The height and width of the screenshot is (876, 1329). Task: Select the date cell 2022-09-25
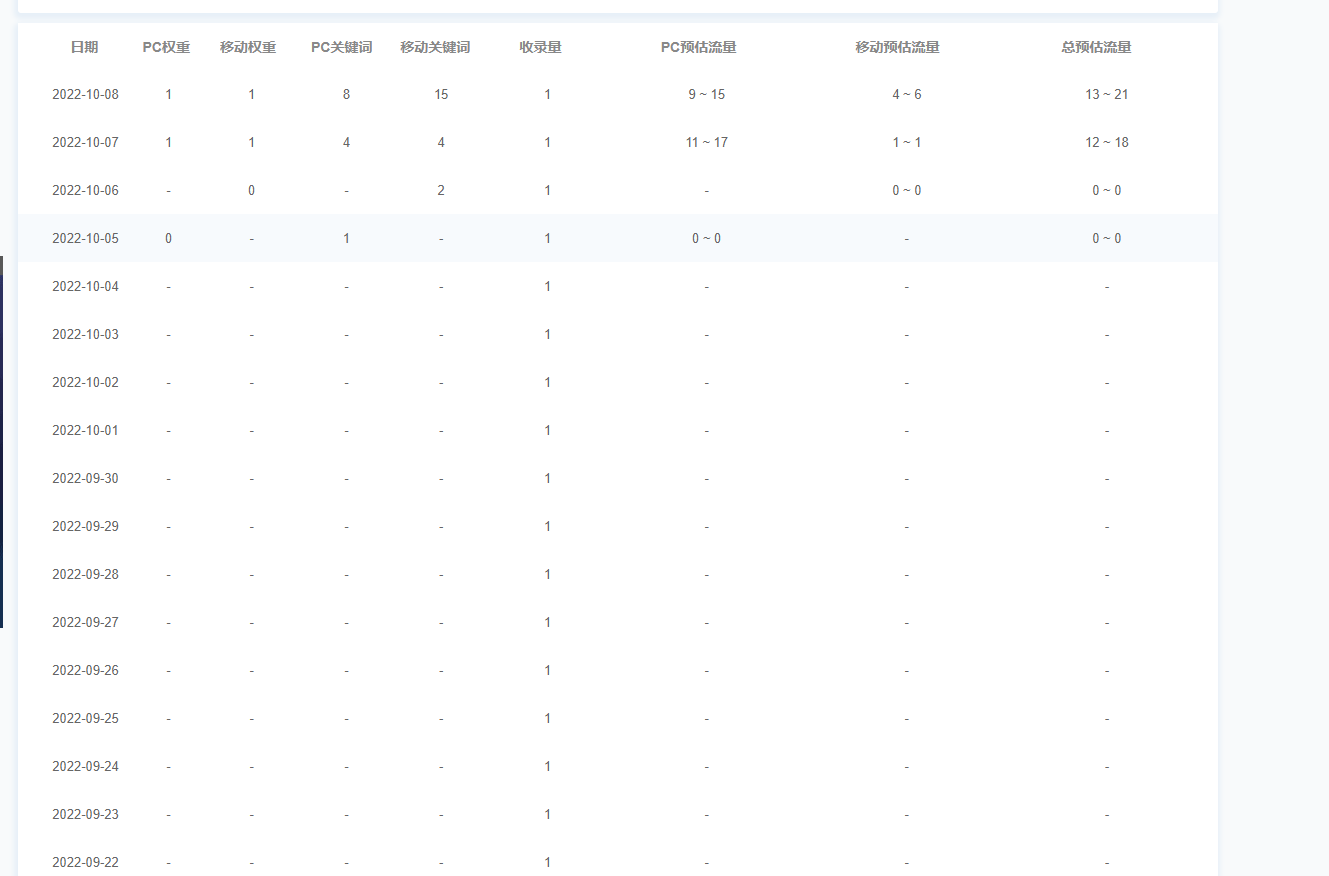coord(85,718)
